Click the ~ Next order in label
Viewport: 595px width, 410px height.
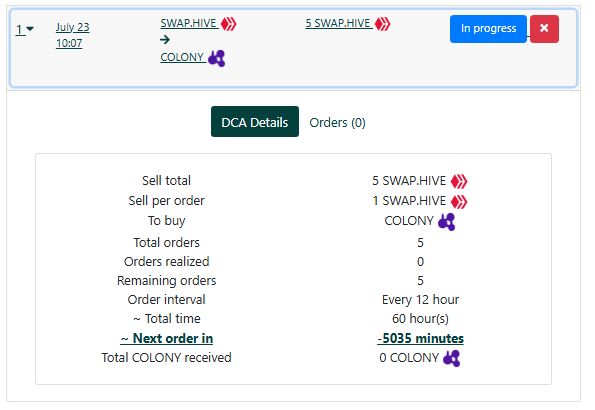tap(167, 338)
